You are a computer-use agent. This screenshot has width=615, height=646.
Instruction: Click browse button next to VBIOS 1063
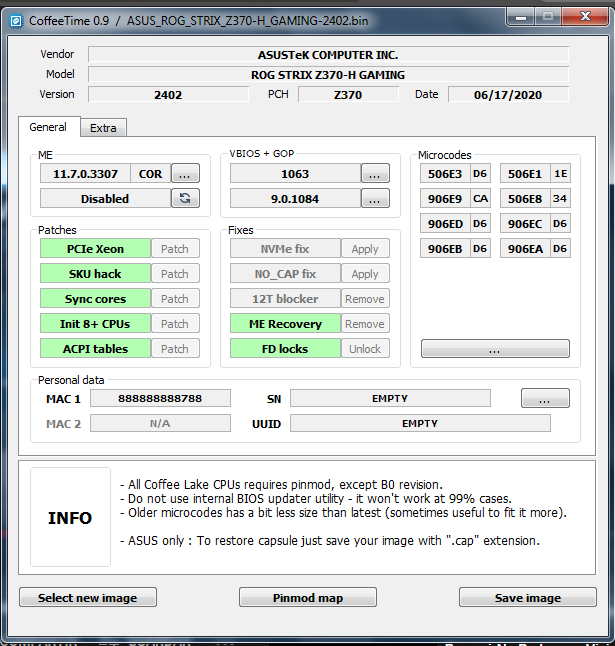pyautogui.click(x=375, y=173)
